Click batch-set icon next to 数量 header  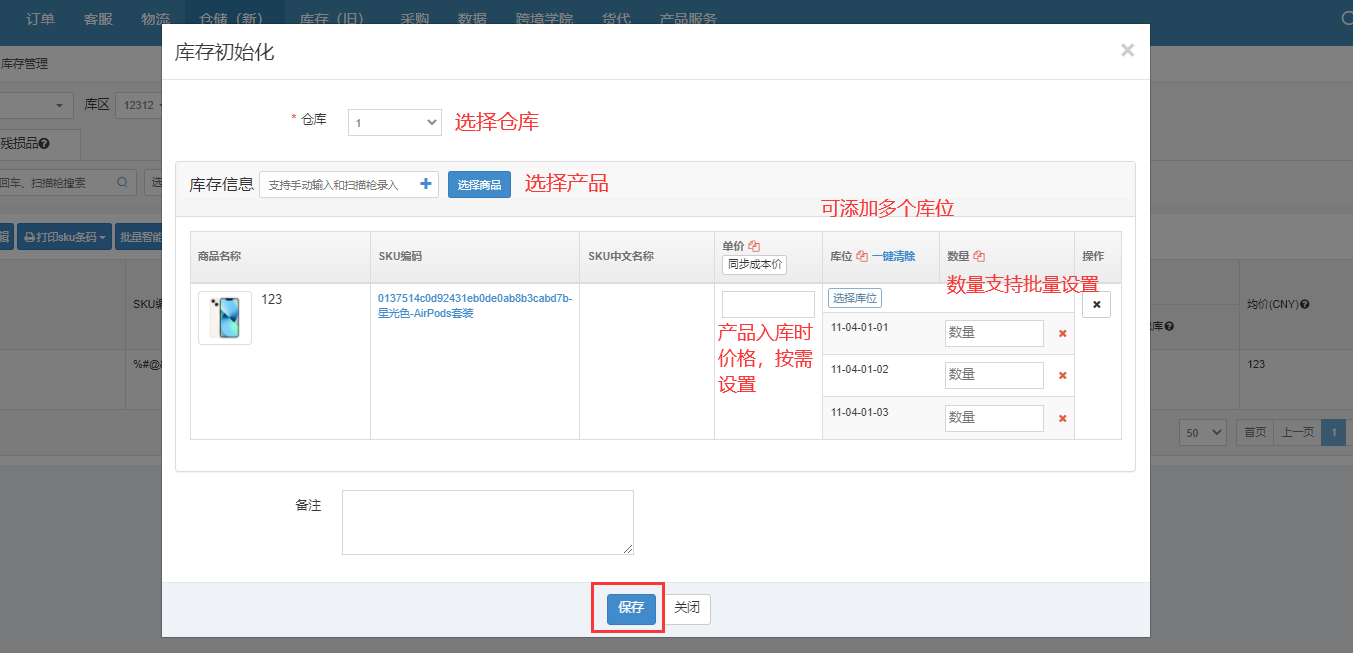coord(979,256)
